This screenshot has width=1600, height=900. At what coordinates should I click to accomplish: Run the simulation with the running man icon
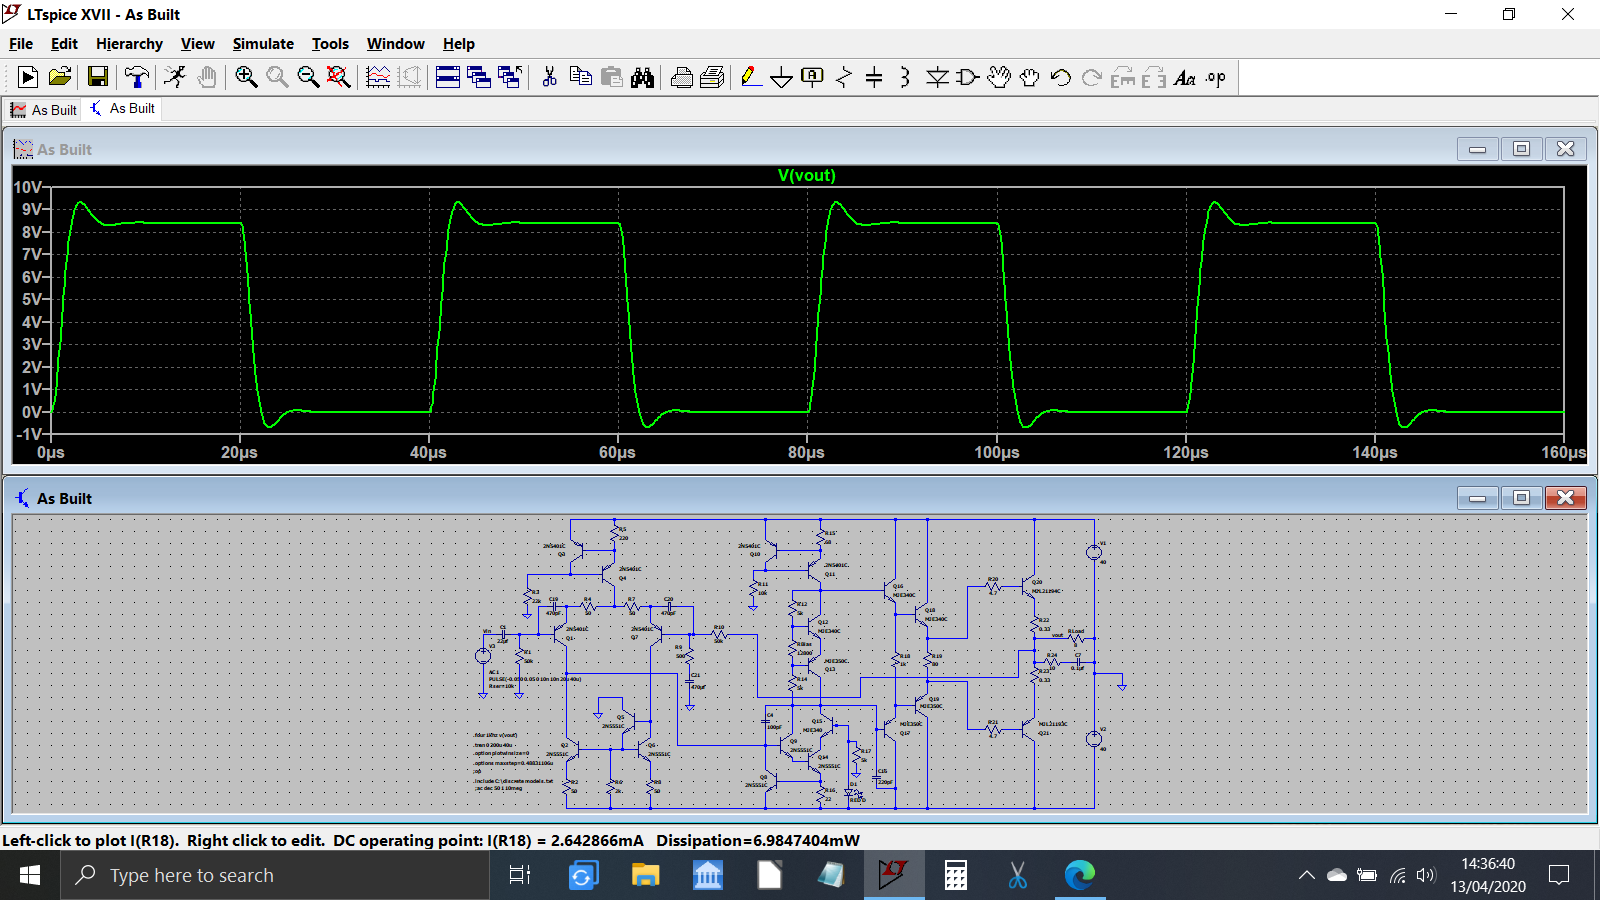pos(175,77)
